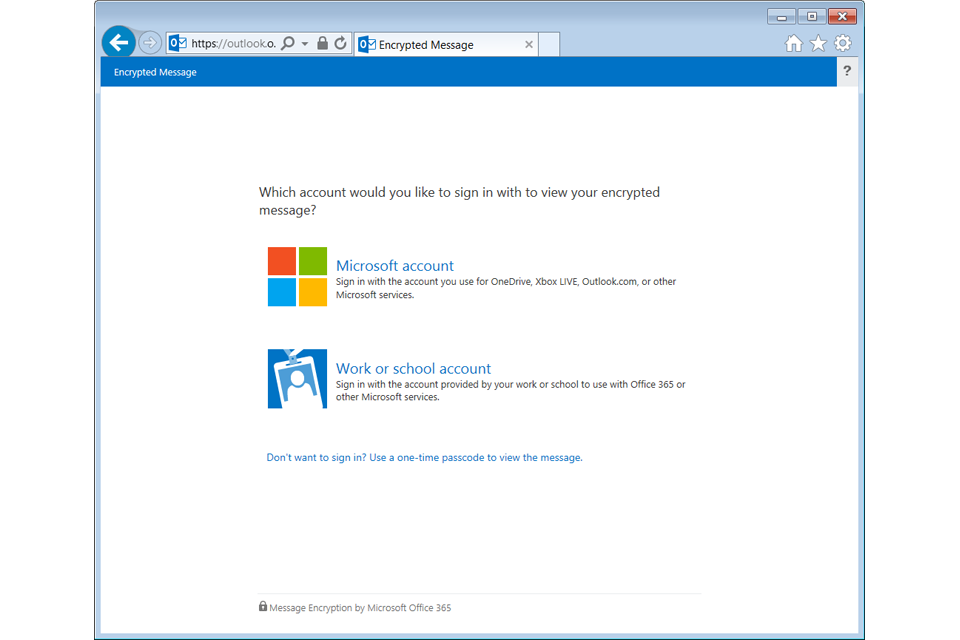The height and width of the screenshot is (640, 960).
Task: Use a one-time passcode link
Action: [424, 458]
